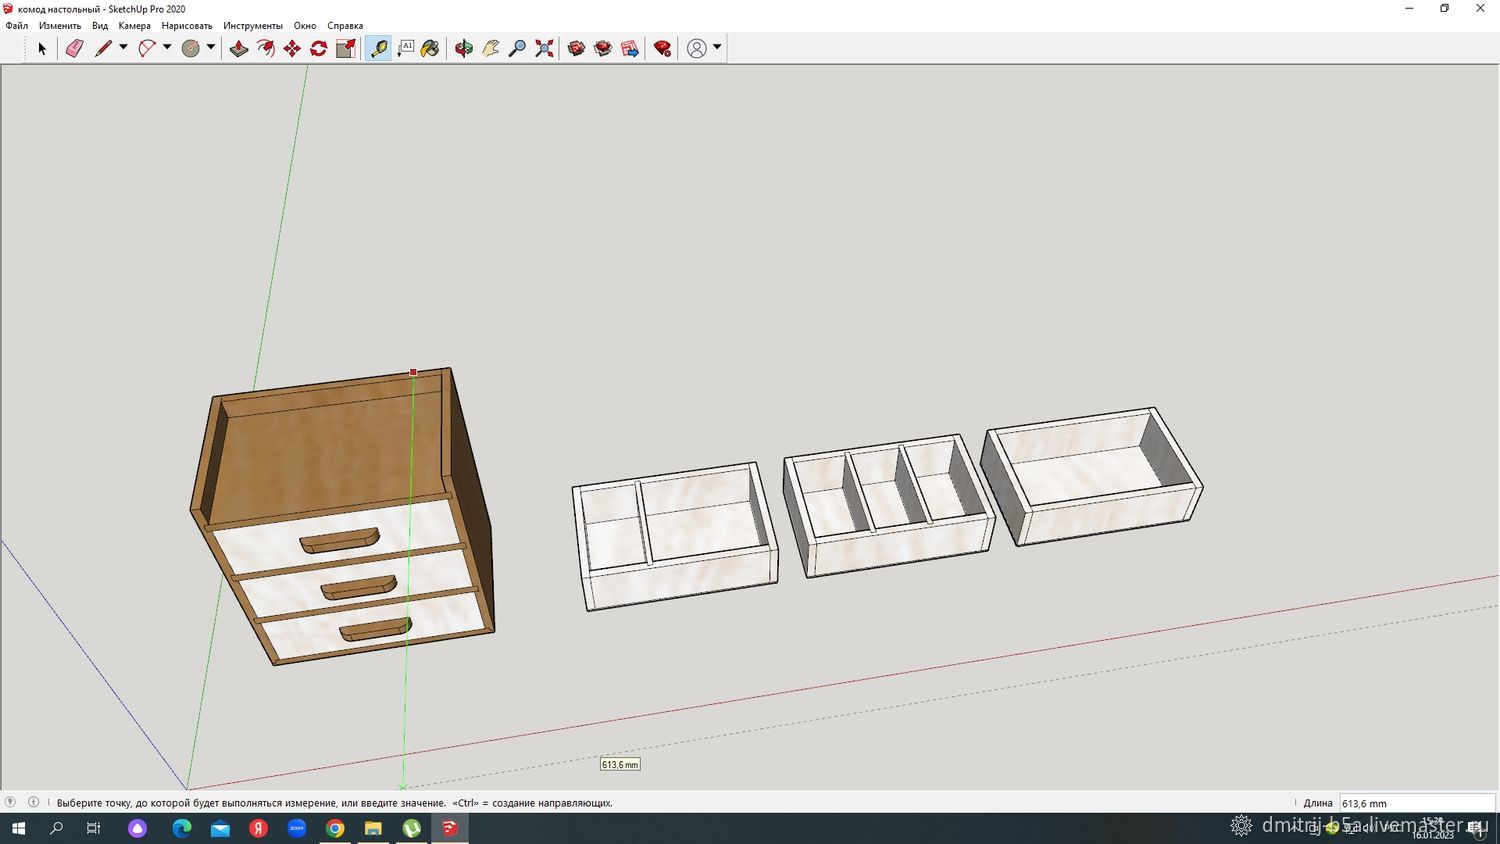Viewport: 1500px width, 844px height.
Task: Open Google Chrome from the taskbar
Action: pos(335,828)
